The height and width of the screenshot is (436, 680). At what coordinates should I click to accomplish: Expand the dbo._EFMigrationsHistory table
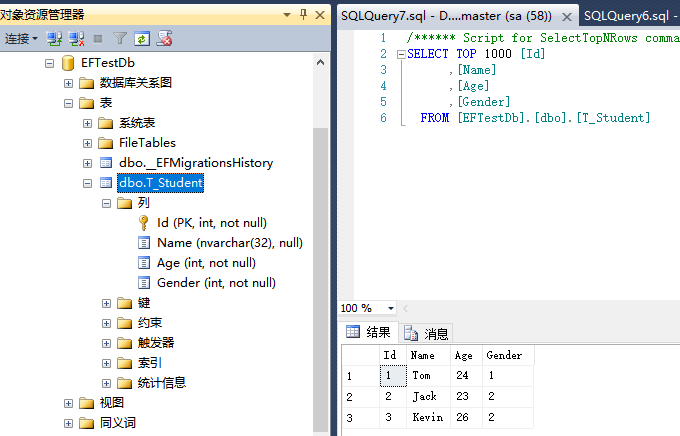point(88,163)
